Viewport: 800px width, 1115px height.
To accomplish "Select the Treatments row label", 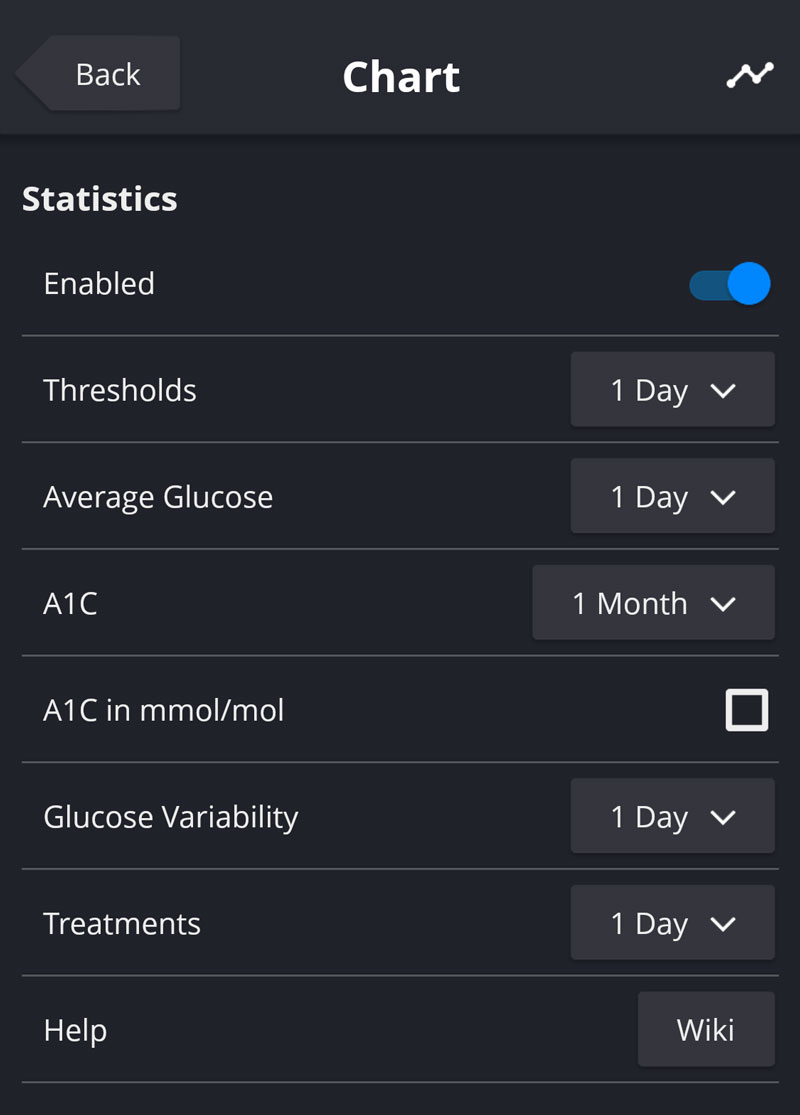I will point(122,924).
